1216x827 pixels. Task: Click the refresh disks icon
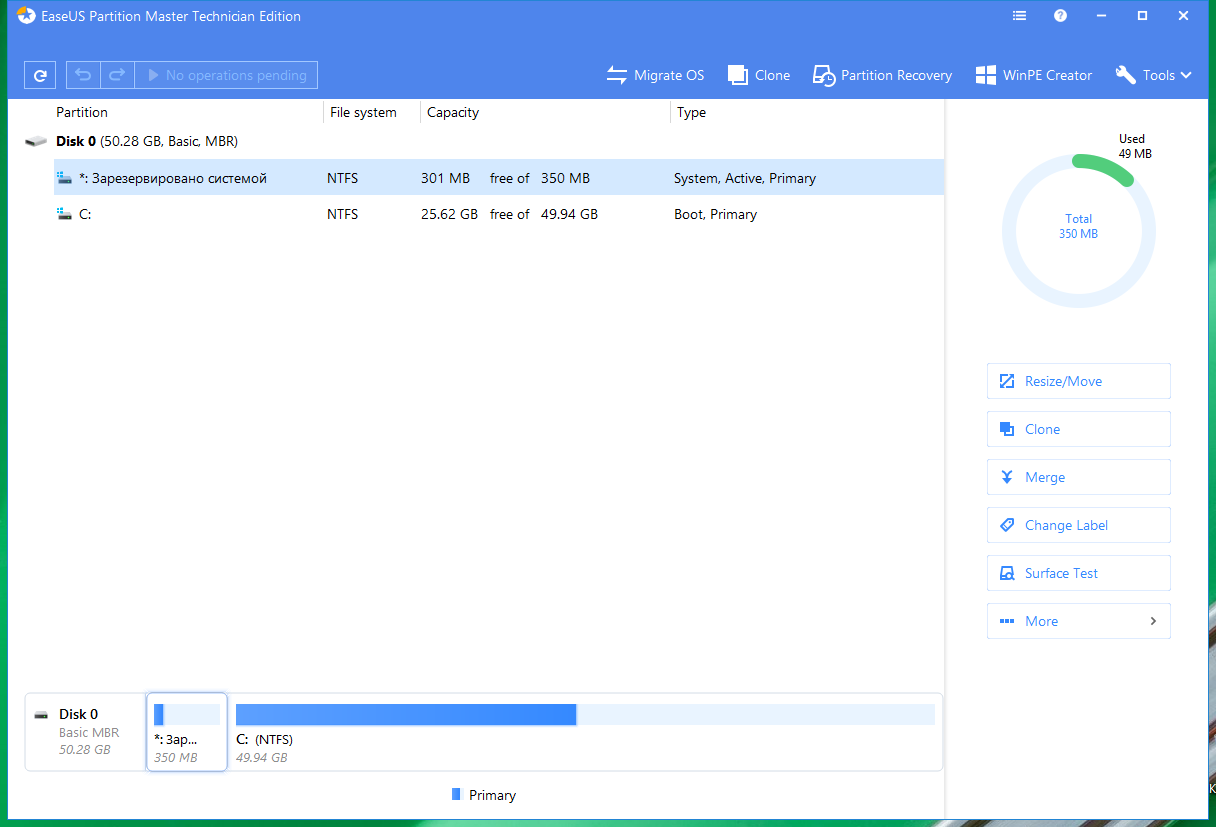pyautogui.click(x=40, y=74)
